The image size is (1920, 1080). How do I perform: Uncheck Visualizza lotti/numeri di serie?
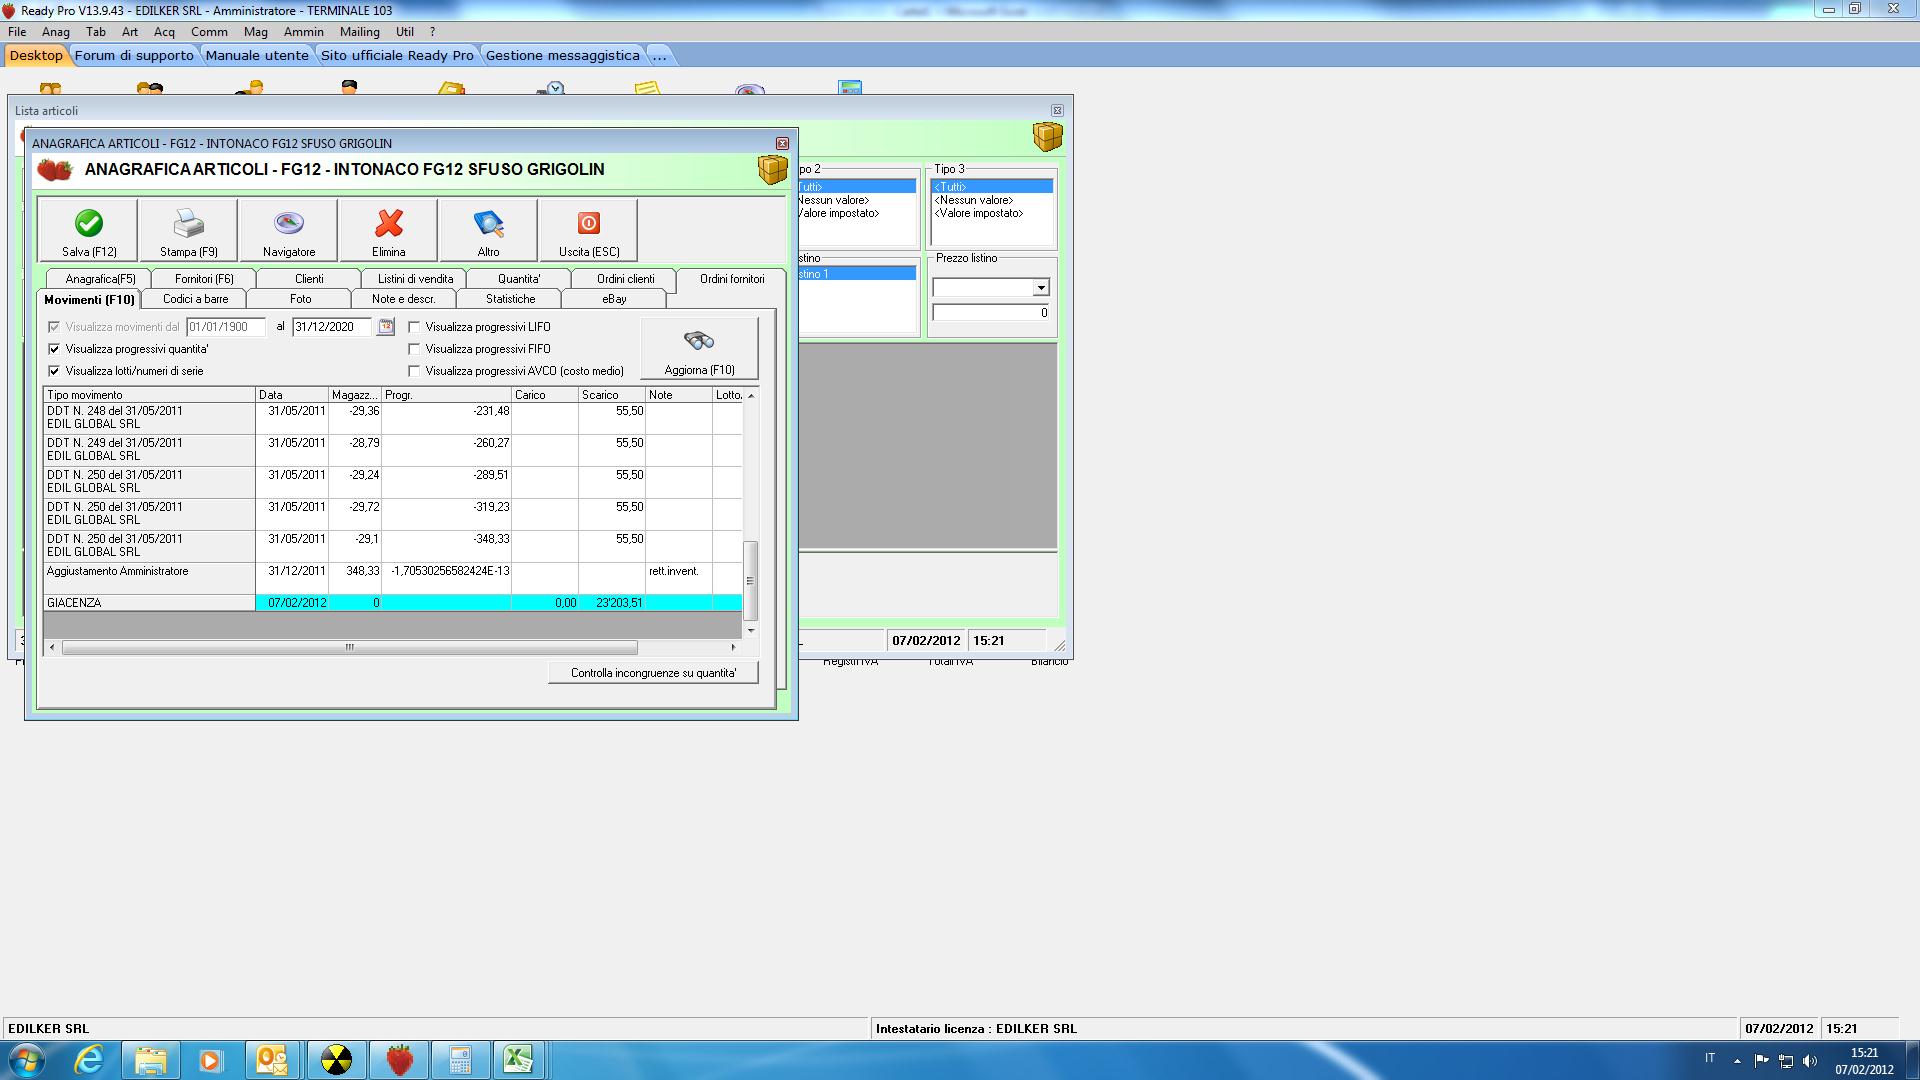pyautogui.click(x=54, y=371)
